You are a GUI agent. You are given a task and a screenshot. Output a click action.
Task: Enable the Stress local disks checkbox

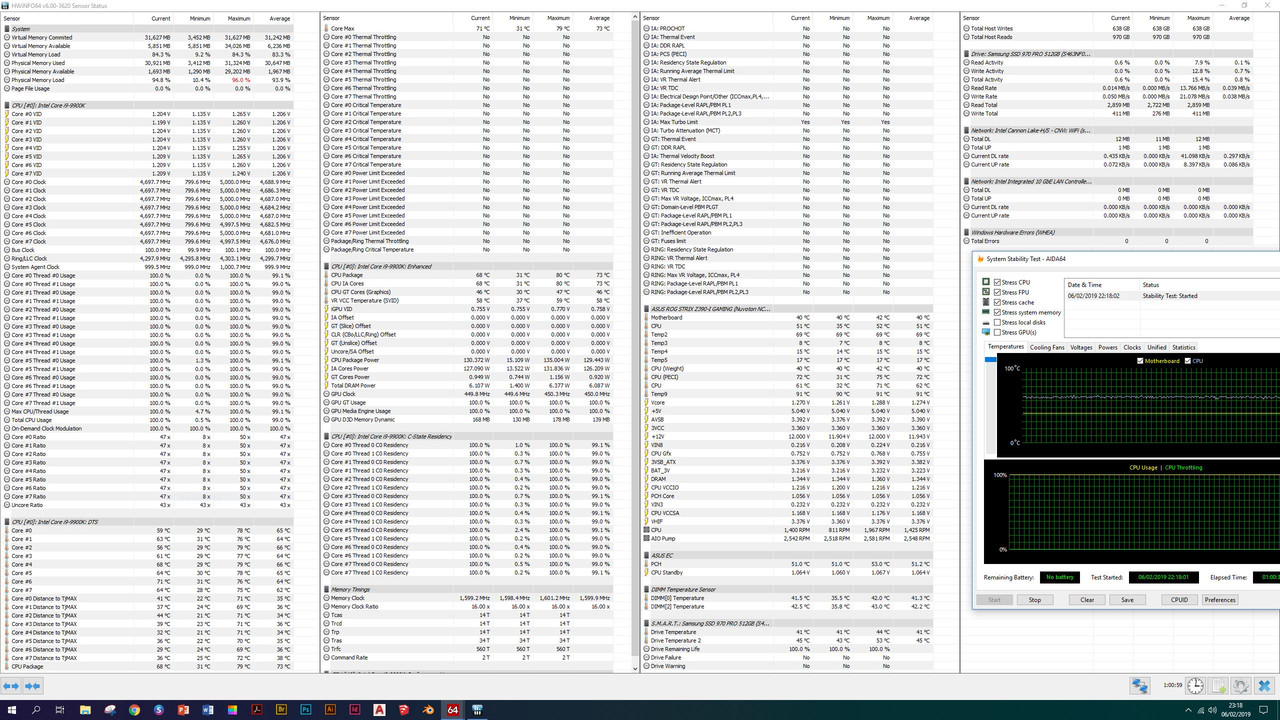997,321
